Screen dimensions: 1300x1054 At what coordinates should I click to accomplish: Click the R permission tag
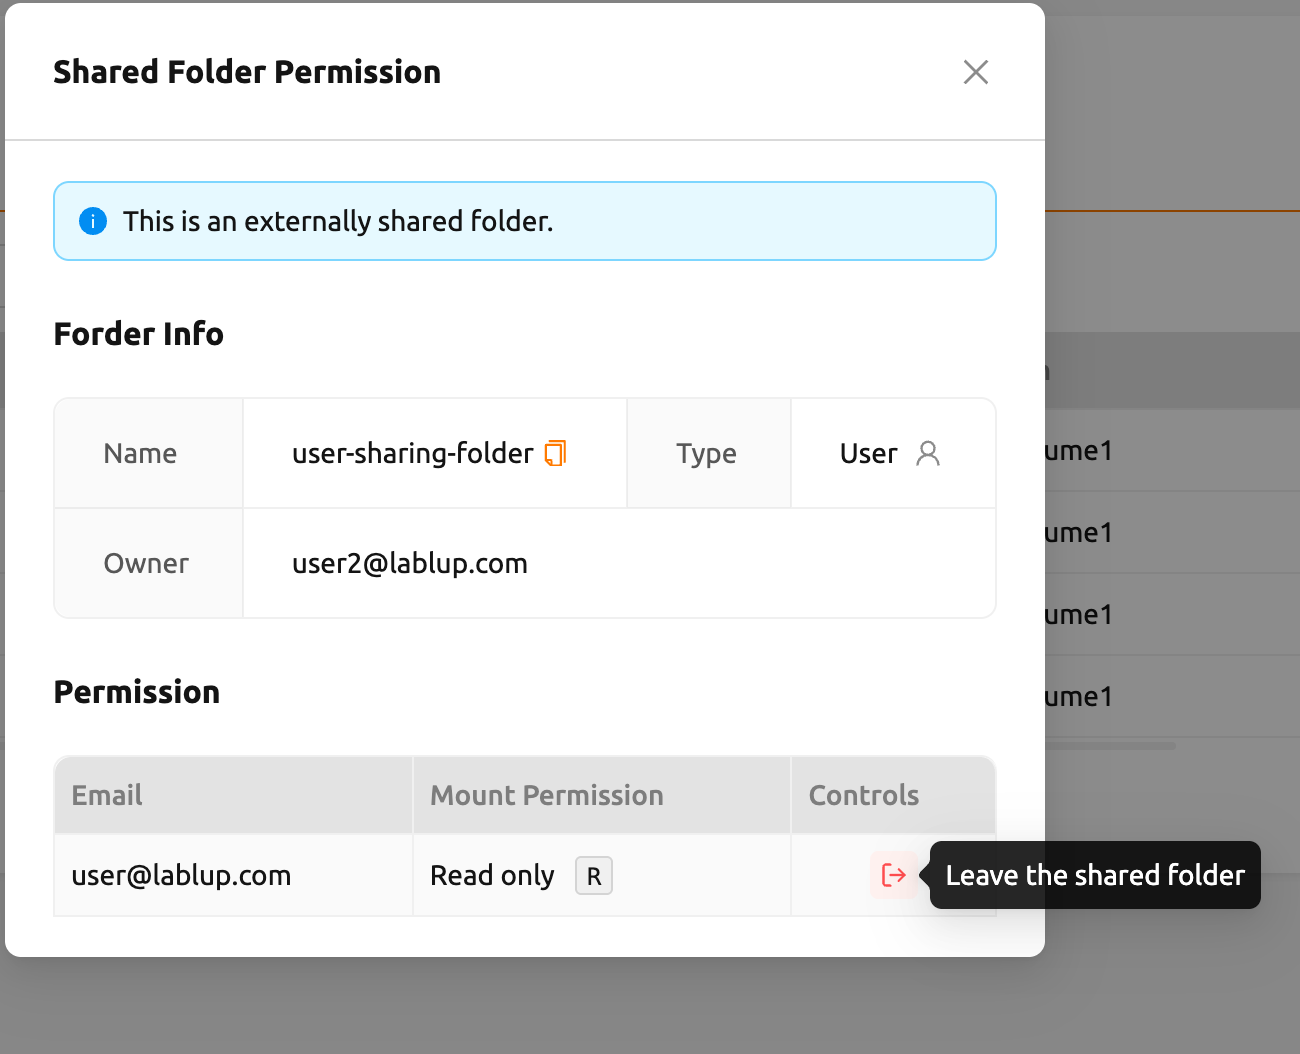pyautogui.click(x=594, y=876)
